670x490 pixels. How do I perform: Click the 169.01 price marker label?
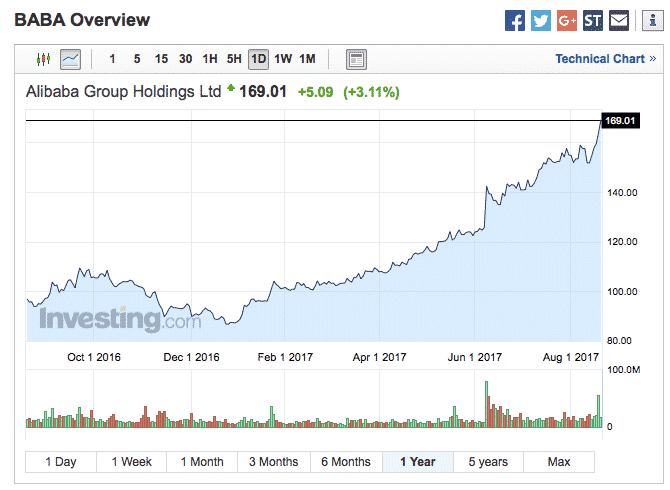click(621, 120)
